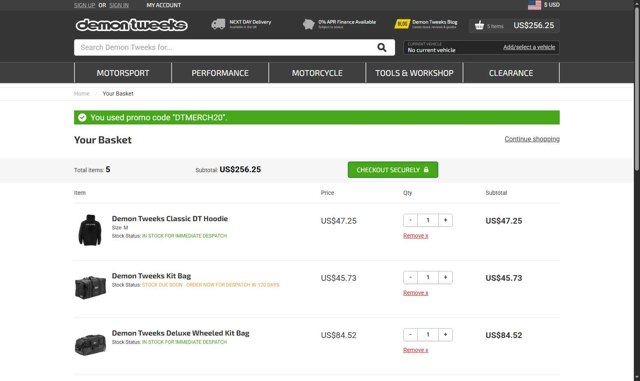Open the basket icon in header
This screenshot has height=381, width=640.
click(x=479, y=25)
